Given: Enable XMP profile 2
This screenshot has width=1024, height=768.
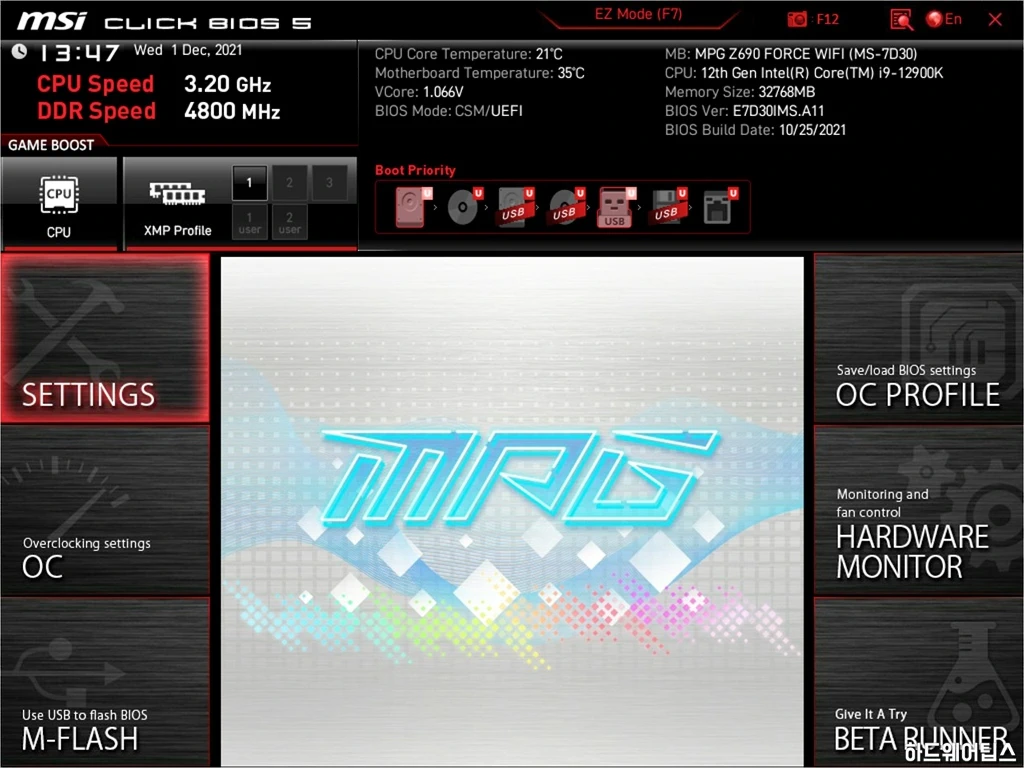Looking at the screenshot, I should pyautogui.click(x=289, y=183).
